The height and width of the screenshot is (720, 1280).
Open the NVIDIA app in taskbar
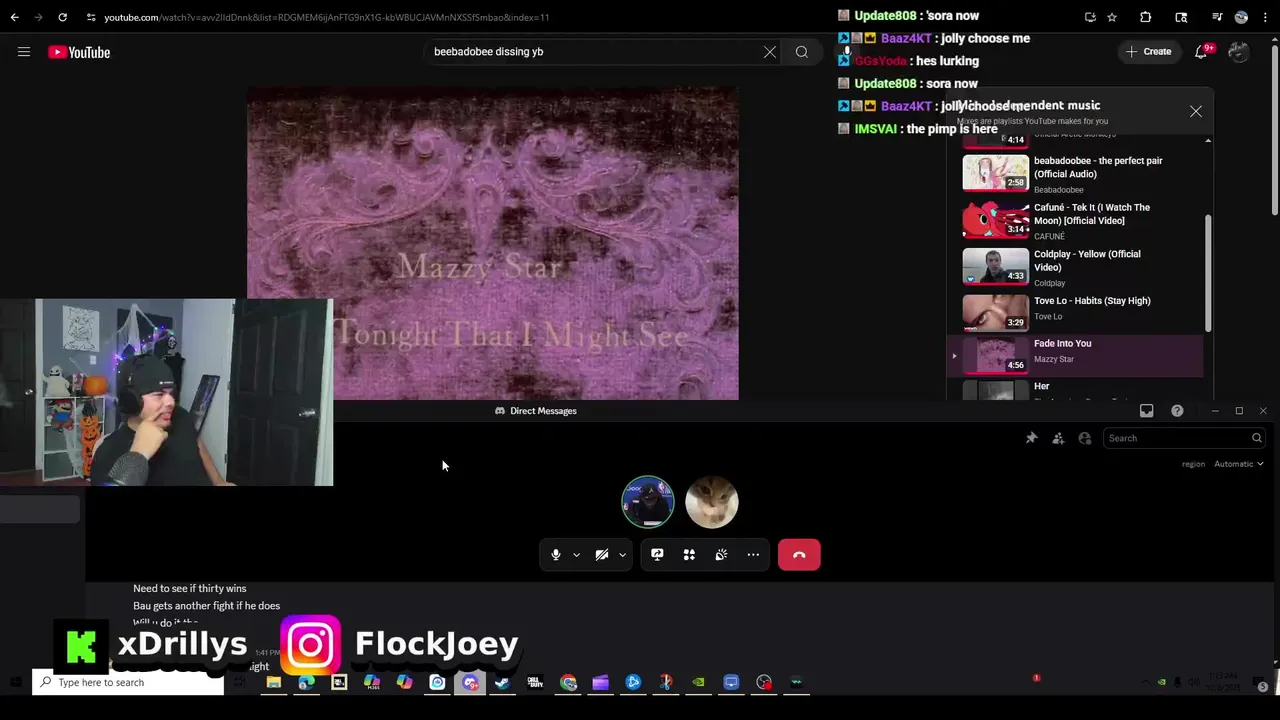698,683
